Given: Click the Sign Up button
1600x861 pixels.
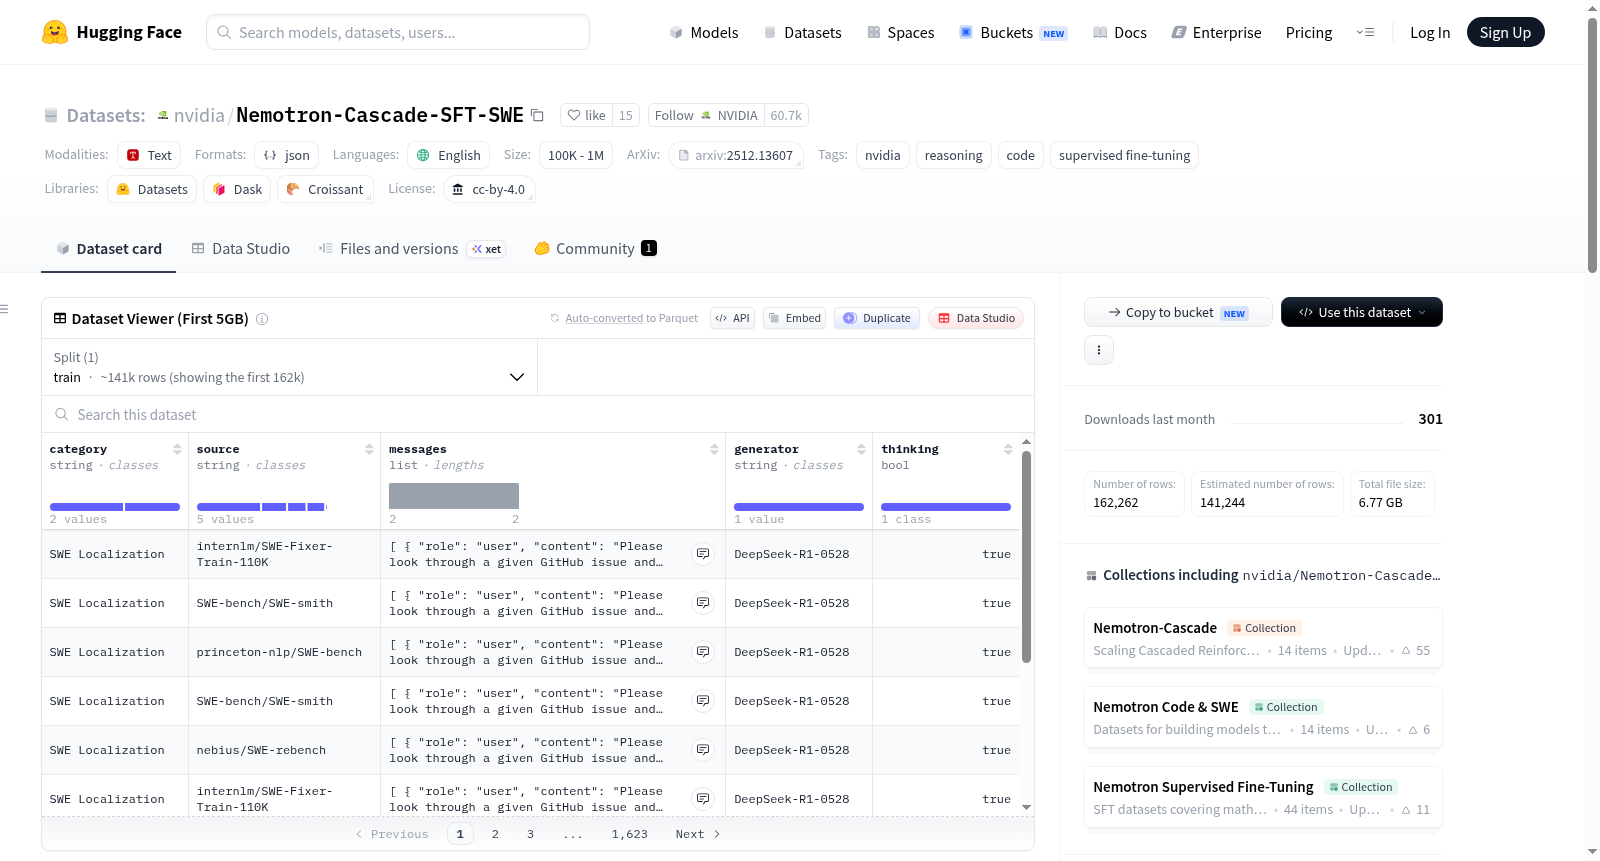Looking at the screenshot, I should pos(1505,32).
